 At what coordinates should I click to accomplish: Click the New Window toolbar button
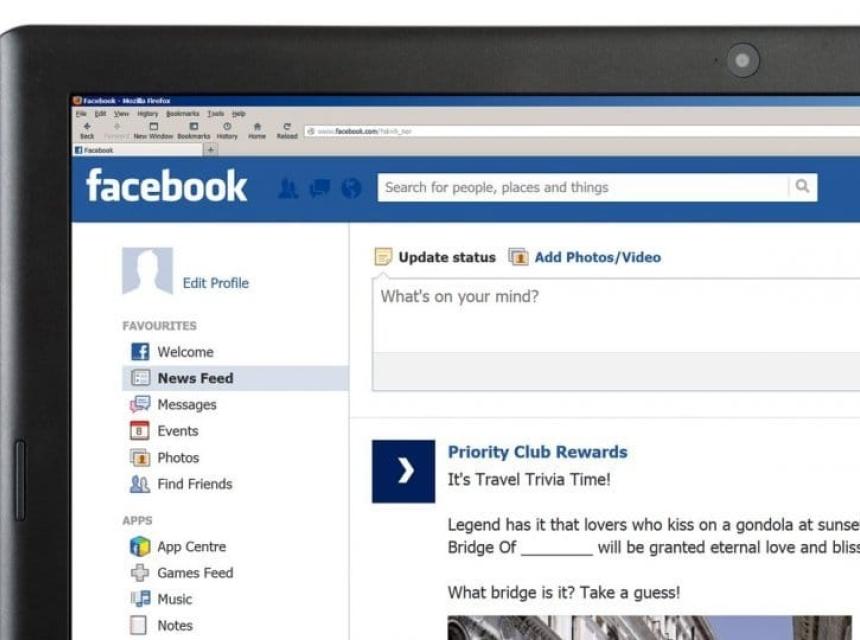tap(153, 130)
